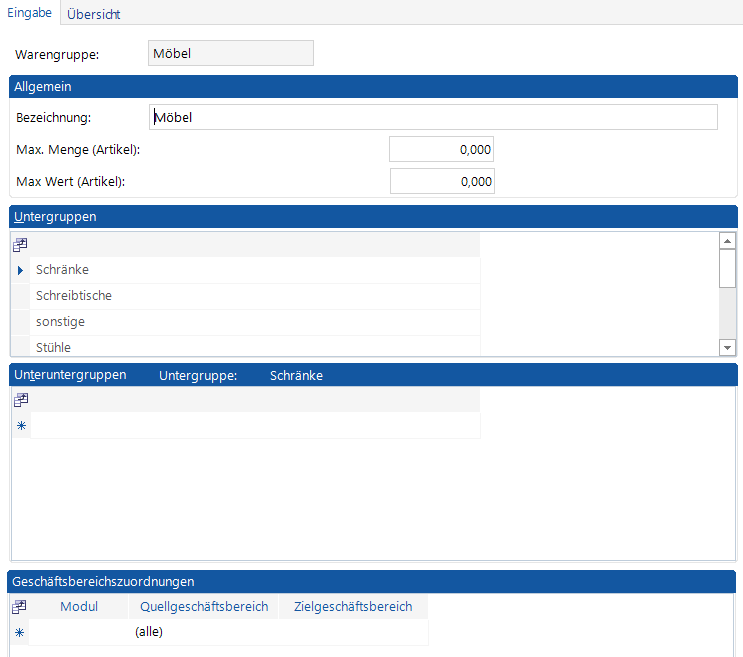Click the Untergruppen grid selector icon

click(x=20, y=244)
